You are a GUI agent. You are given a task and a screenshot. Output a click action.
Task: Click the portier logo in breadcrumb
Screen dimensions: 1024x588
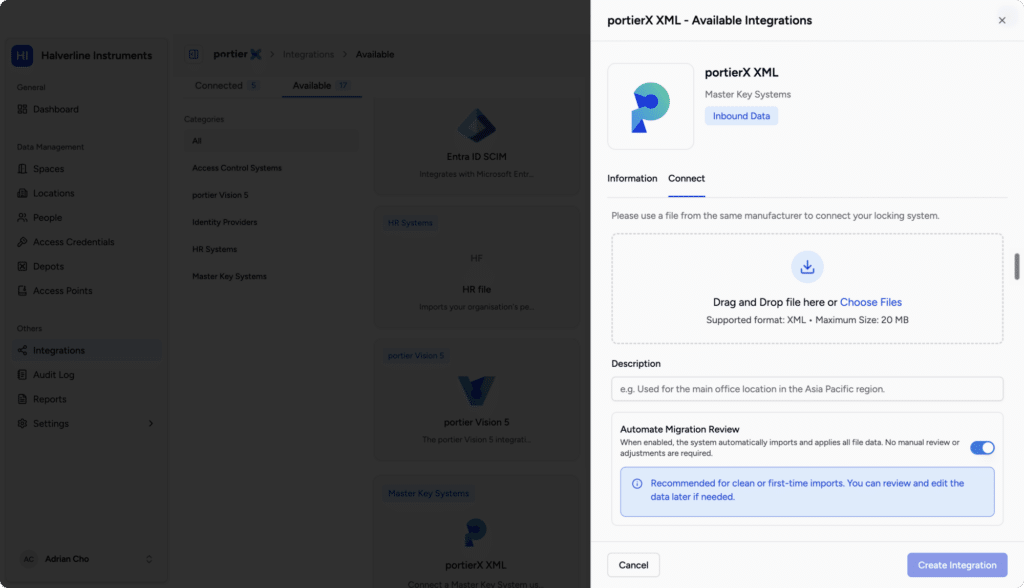237,54
